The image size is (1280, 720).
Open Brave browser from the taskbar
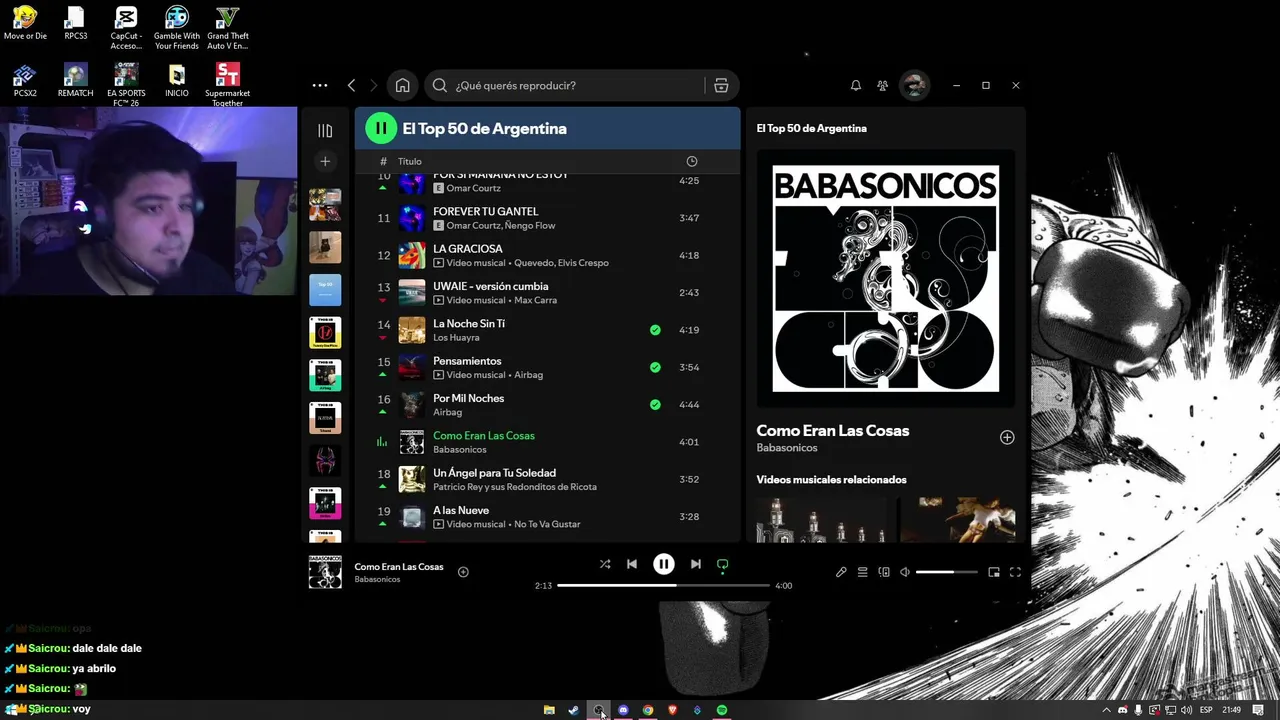(672, 710)
